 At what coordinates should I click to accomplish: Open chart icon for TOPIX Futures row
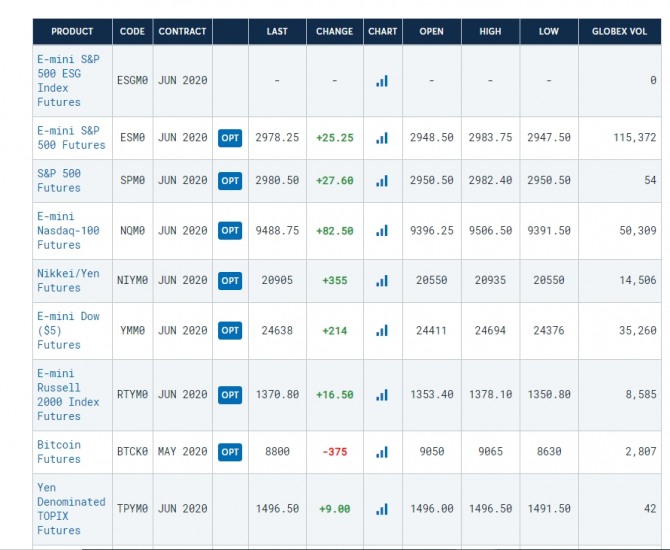click(382, 509)
